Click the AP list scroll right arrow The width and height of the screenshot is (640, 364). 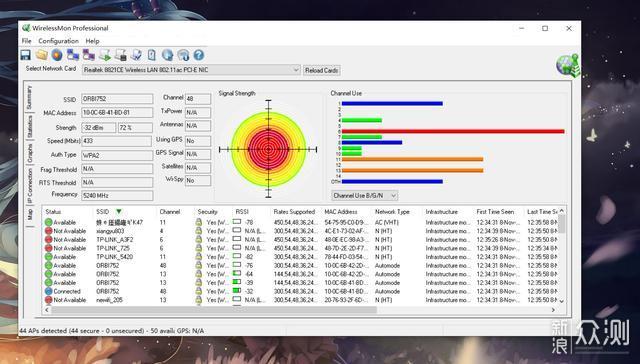point(553,310)
